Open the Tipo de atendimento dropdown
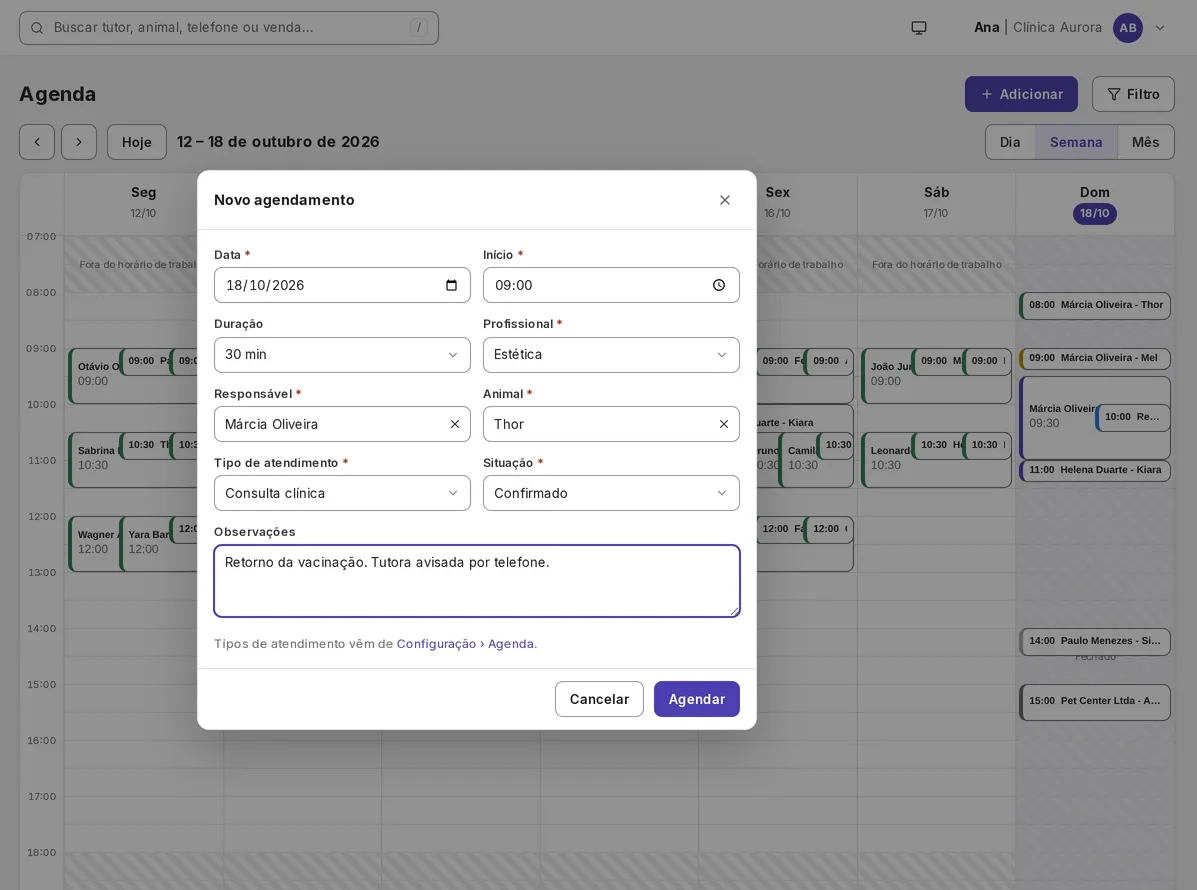1197x890 pixels. [x=342, y=494]
